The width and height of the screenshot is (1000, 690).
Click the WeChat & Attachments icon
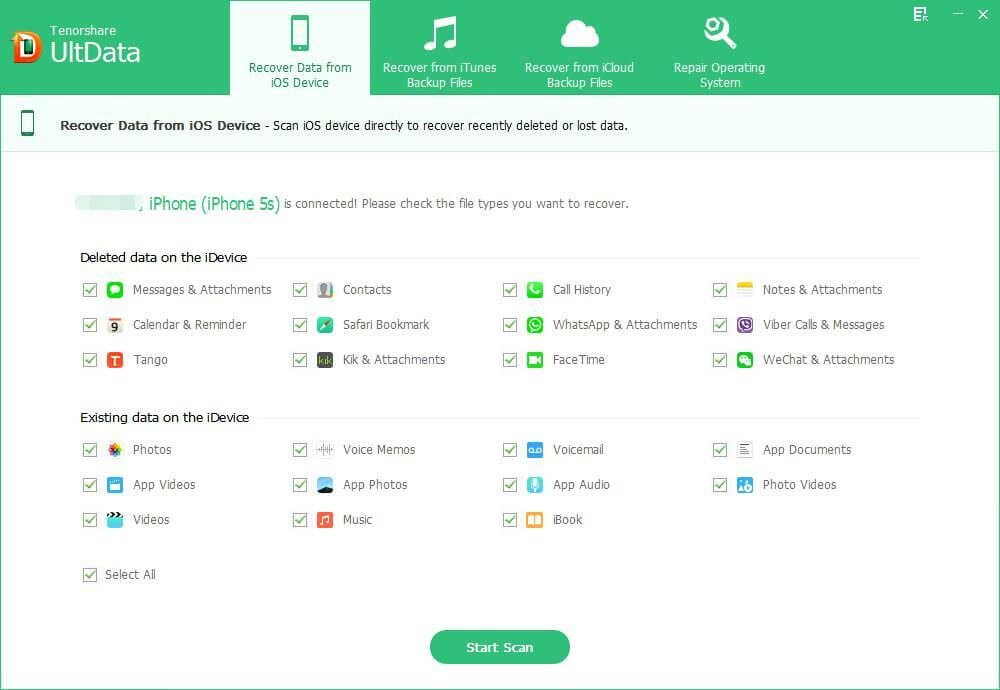pos(745,360)
